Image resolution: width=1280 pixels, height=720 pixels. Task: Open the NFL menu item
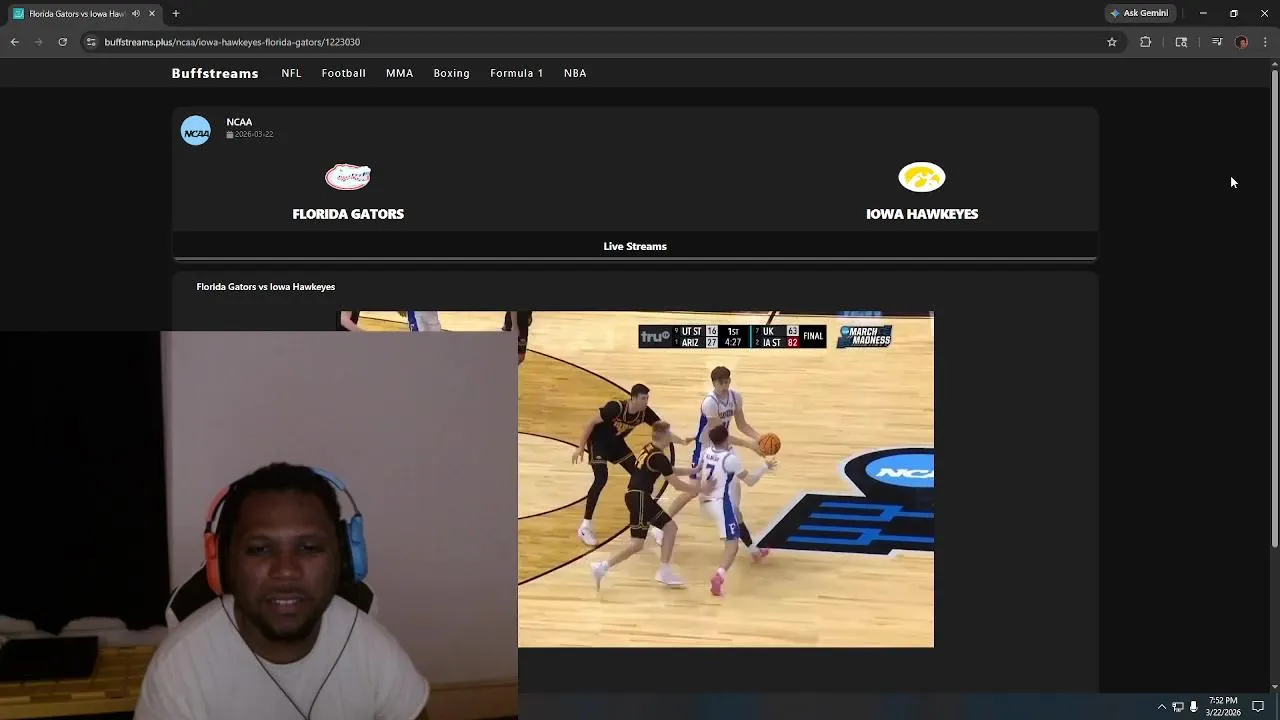point(291,73)
